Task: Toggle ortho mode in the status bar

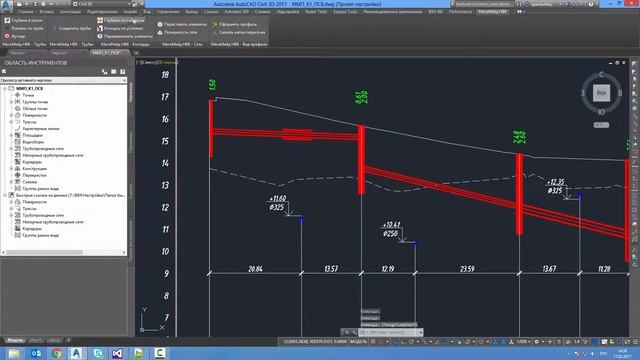Action: pyautogui.click(x=403, y=342)
